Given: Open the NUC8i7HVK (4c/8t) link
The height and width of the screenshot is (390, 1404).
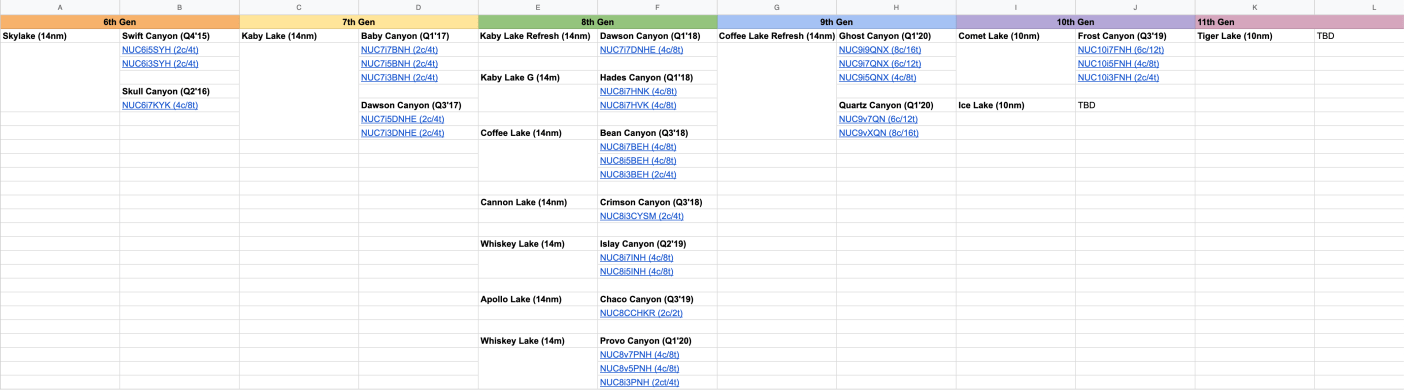Looking at the screenshot, I should pos(638,105).
